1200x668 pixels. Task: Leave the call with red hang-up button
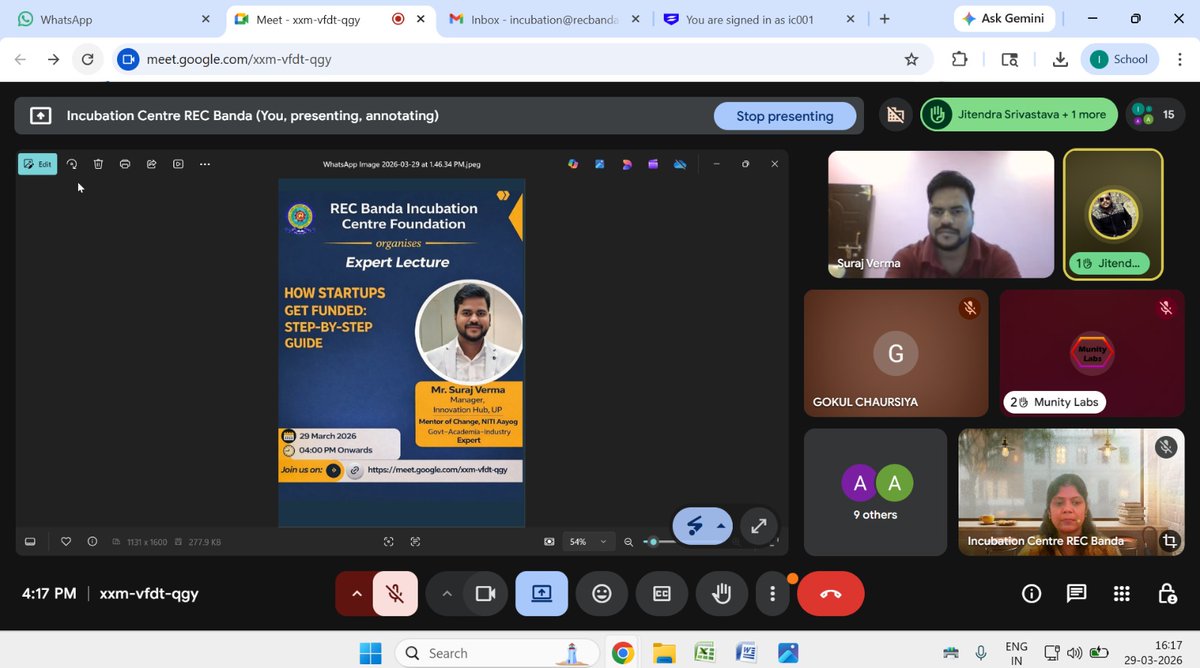point(831,594)
